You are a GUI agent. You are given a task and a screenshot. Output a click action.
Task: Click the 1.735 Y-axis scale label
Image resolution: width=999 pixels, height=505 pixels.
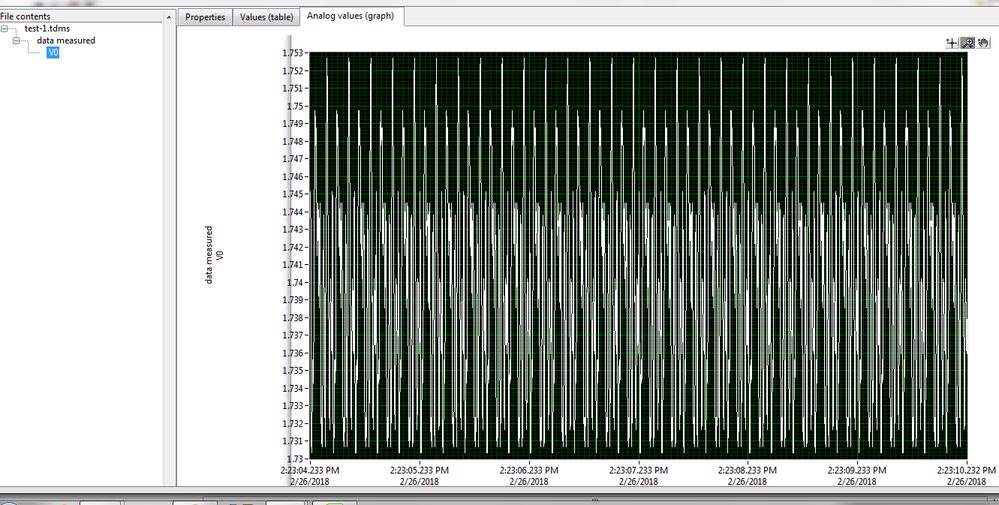coord(292,370)
